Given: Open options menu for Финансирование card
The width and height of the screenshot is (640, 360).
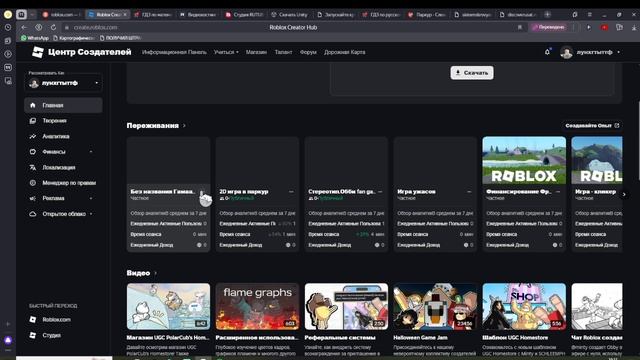Looking at the screenshot, I should coord(558,191).
